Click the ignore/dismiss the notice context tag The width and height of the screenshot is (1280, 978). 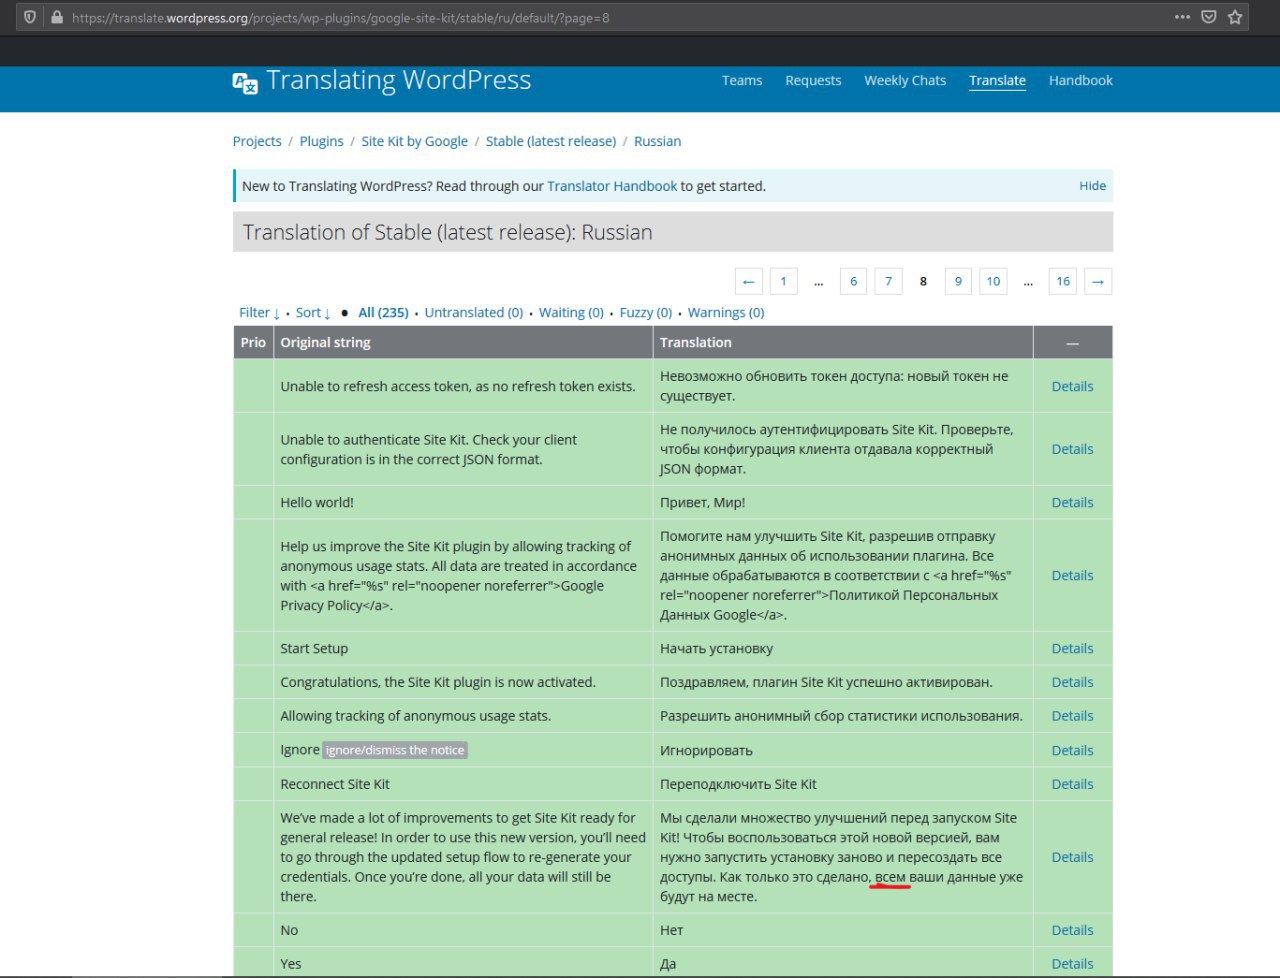(395, 750)
